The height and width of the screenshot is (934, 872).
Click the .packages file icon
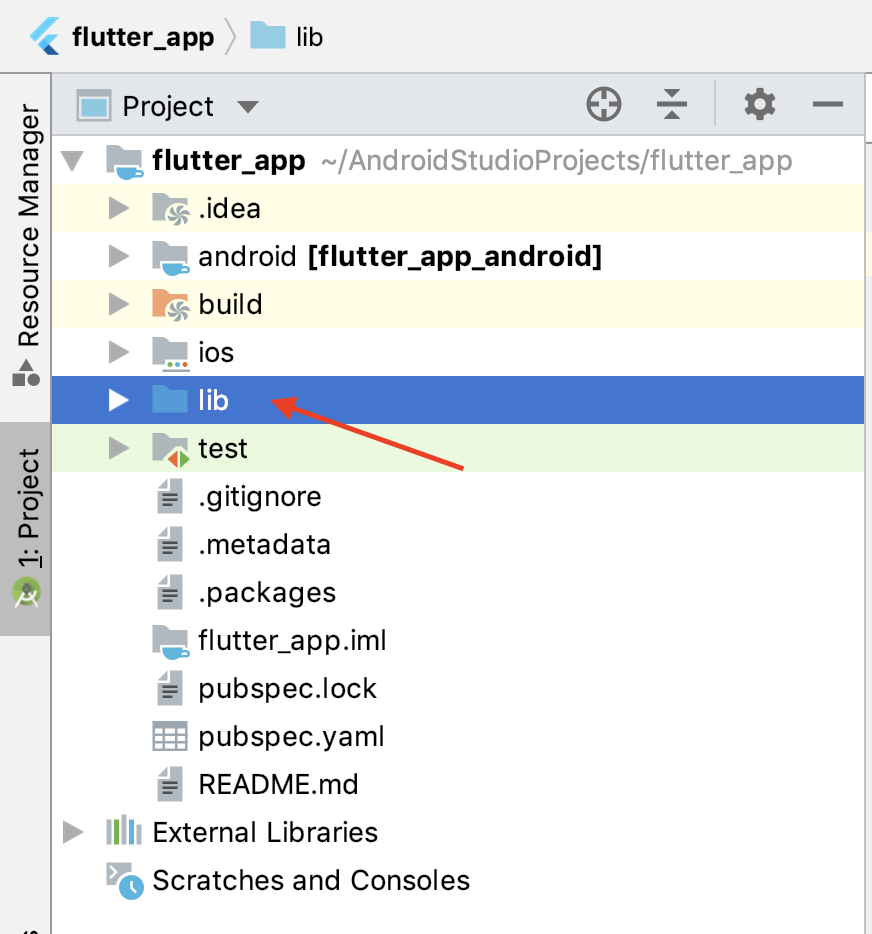click(170, 592)
